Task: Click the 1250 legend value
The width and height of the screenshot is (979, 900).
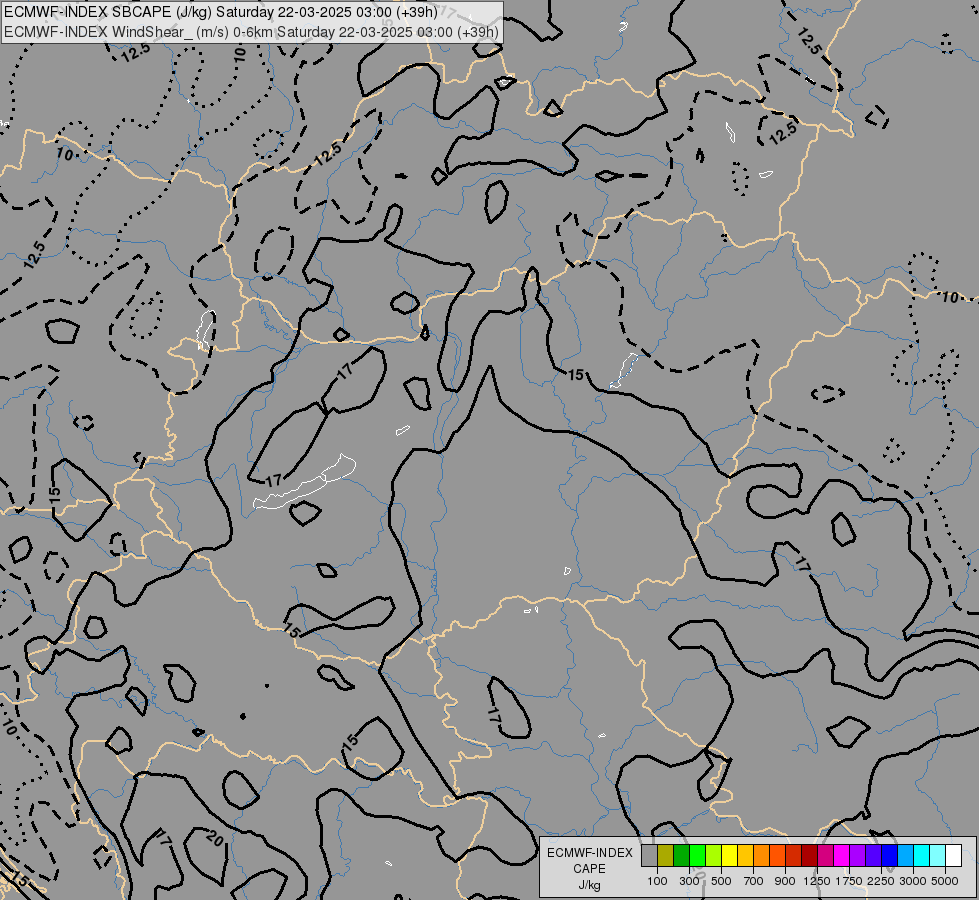Action: tap(817, 881)
